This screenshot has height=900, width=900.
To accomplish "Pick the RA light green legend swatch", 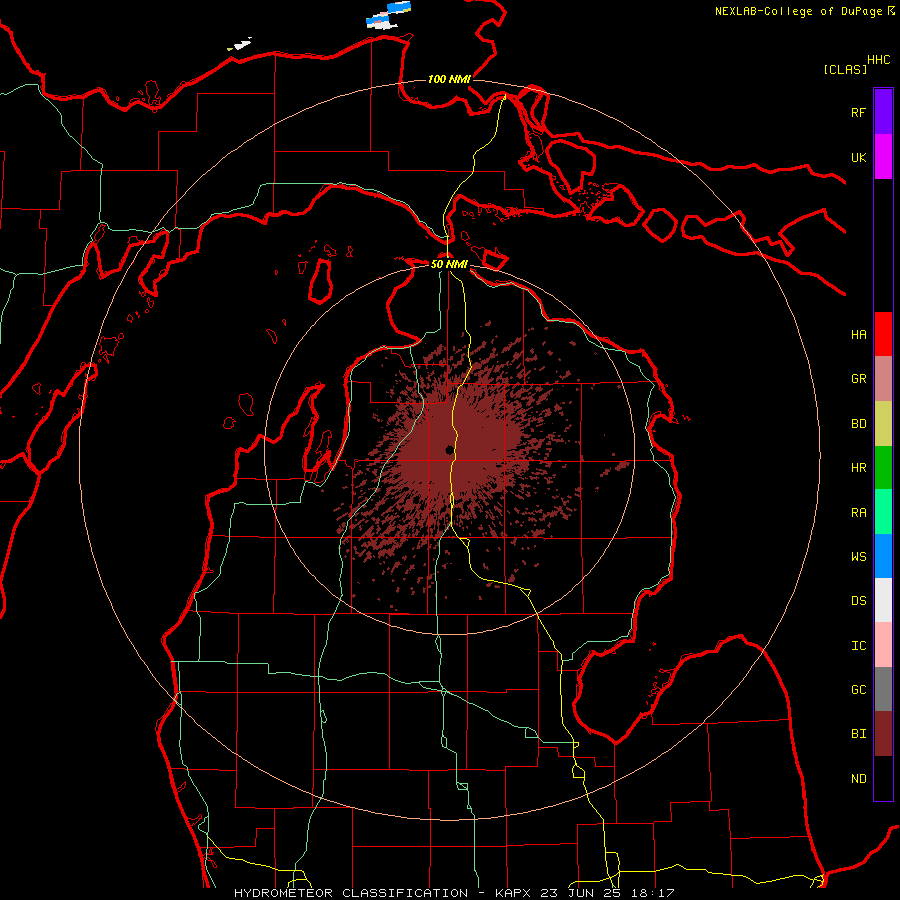I will [x=883, y=512].
